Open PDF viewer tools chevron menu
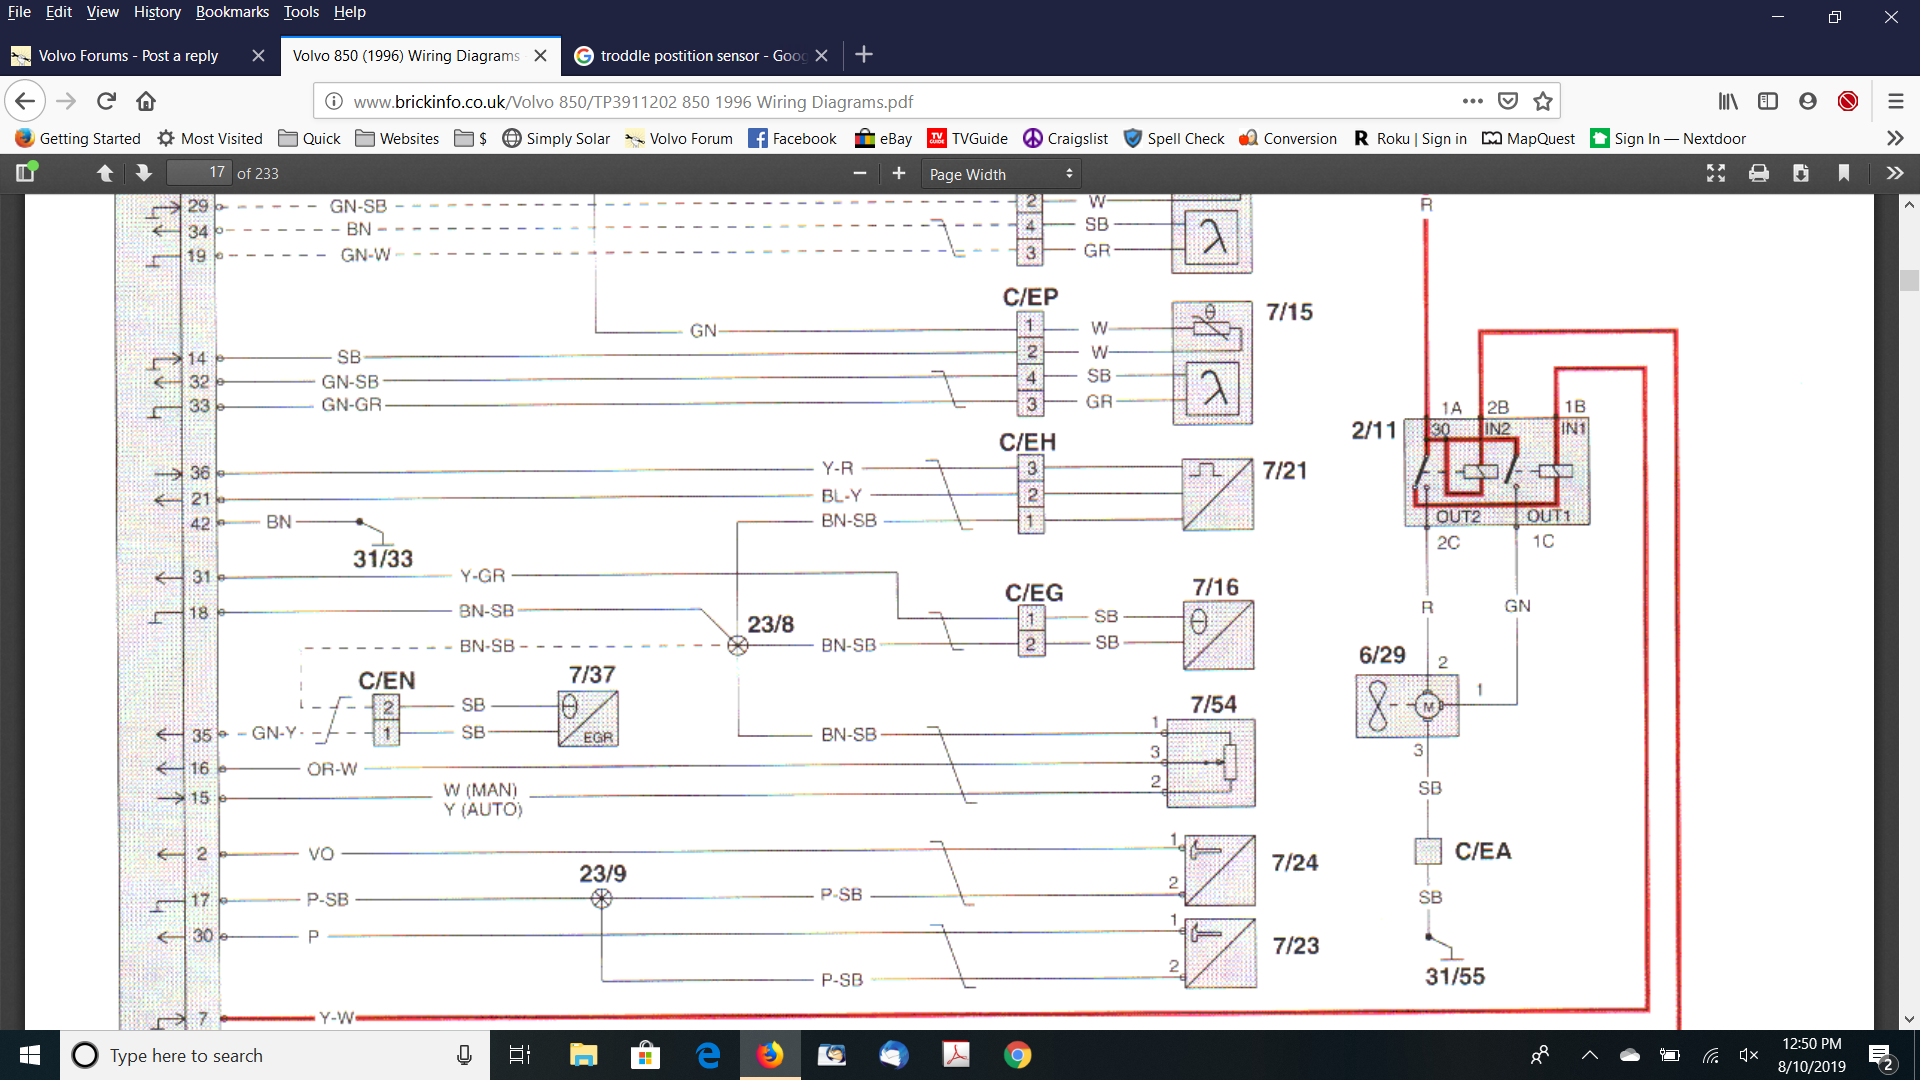 pos(1894,173)
